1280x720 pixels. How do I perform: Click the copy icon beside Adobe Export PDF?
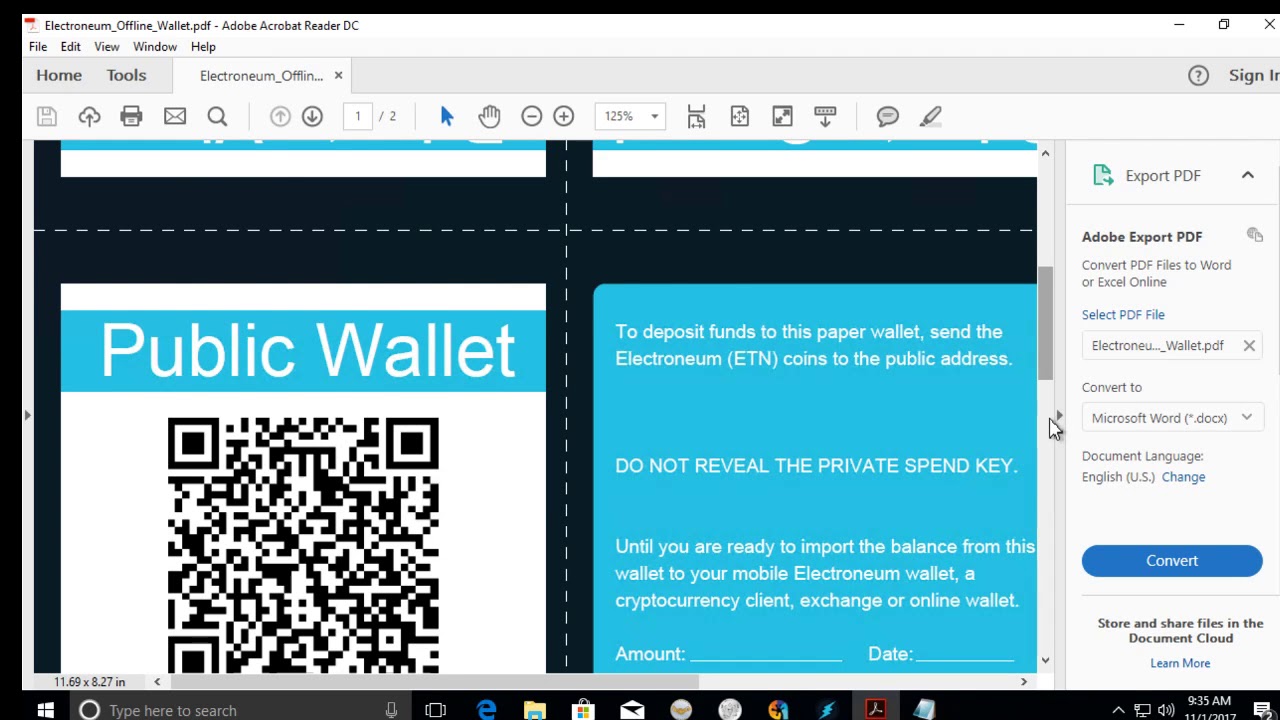click(1255, 235)
